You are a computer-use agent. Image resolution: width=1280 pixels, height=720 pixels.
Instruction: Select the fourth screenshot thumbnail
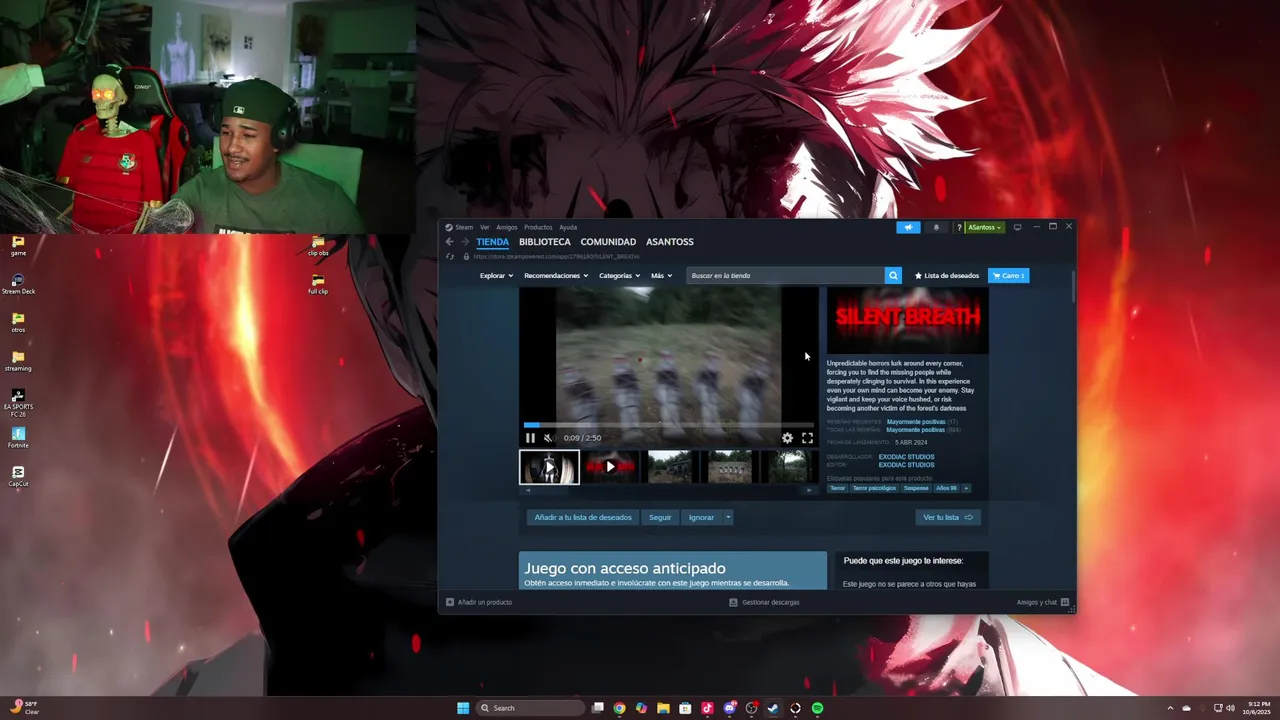pyautogui.click(x=731, y=467)
